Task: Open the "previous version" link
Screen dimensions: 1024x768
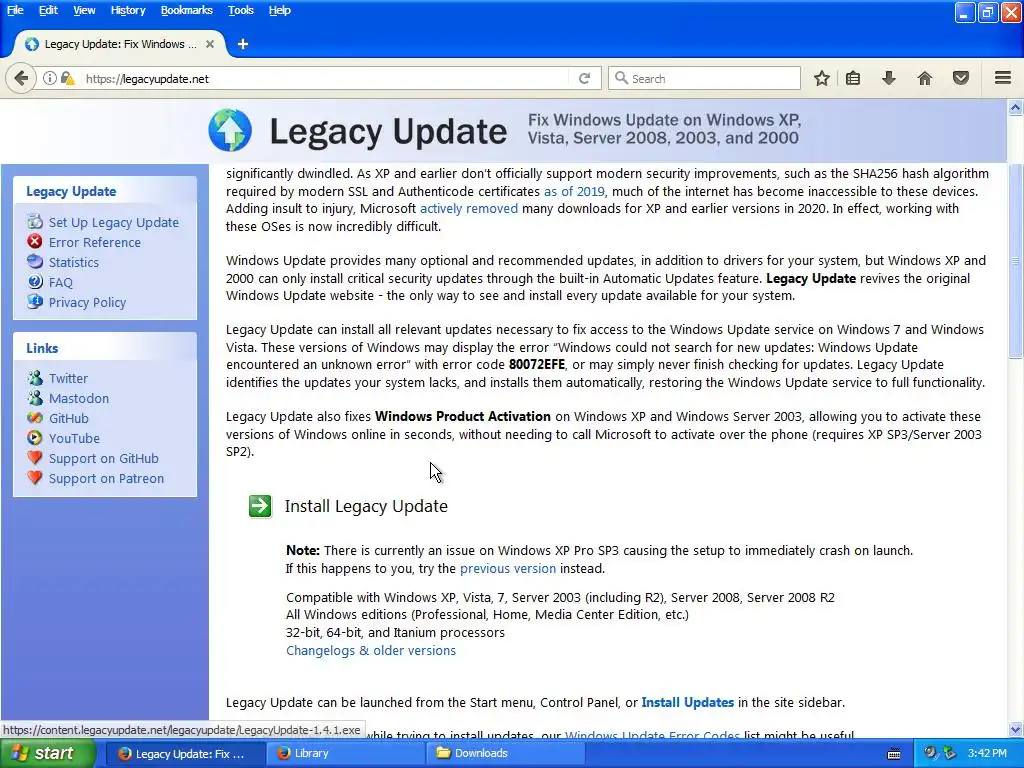Action: [508, 568]
